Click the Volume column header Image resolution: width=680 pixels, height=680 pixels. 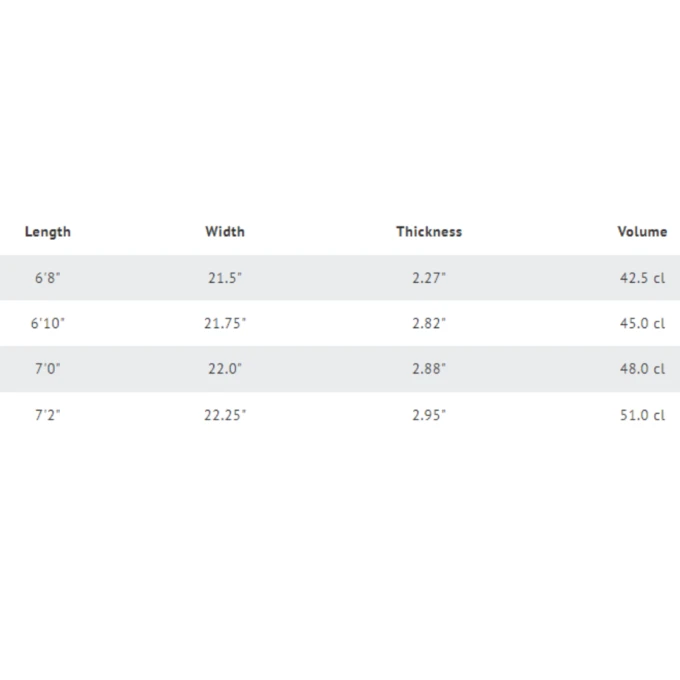coord(642,231)
